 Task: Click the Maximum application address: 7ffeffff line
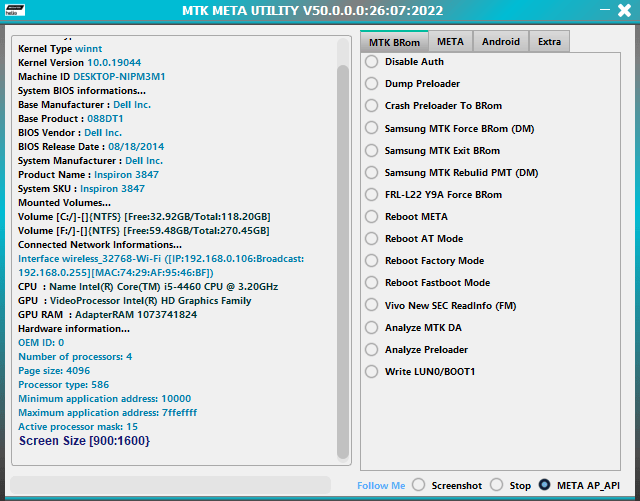coord(107,413)
